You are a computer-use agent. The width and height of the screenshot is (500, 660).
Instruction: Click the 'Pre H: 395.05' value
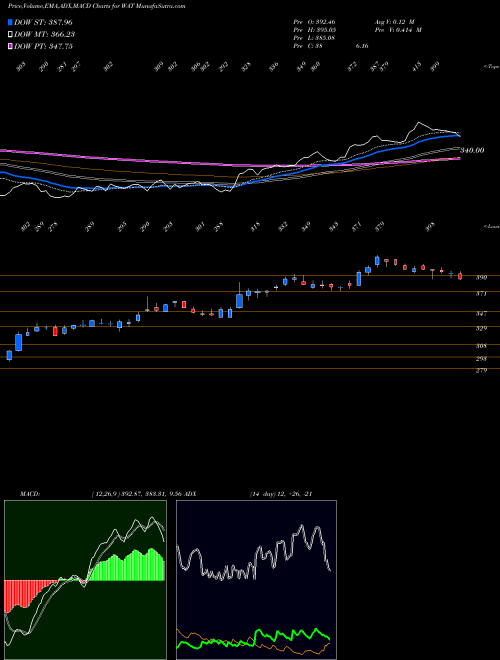(314, 29)
